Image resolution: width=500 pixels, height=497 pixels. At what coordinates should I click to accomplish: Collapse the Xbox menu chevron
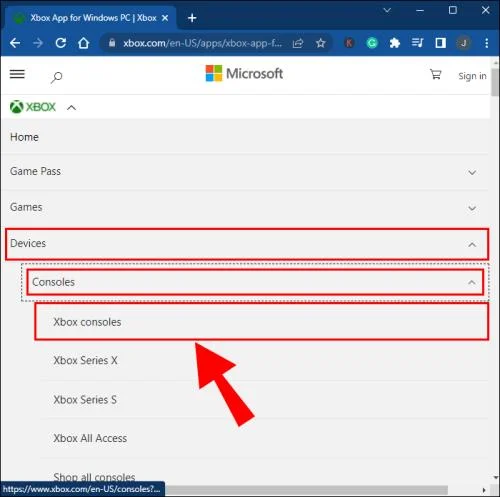(71, 108)
